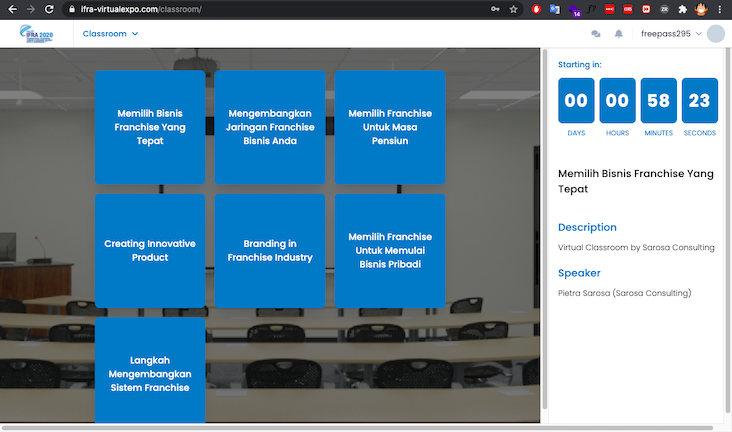Open the freepass295 account dropdown
The image size is (732, 432).
671,34
